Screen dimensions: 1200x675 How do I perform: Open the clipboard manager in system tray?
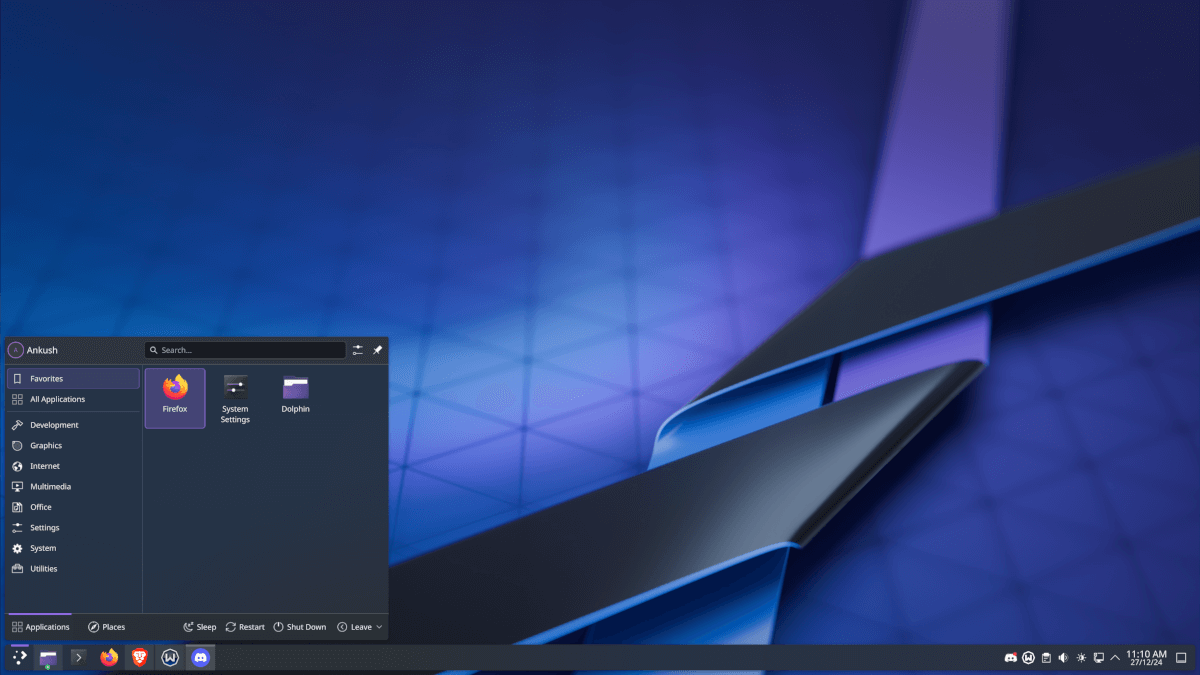(1047, 657)
